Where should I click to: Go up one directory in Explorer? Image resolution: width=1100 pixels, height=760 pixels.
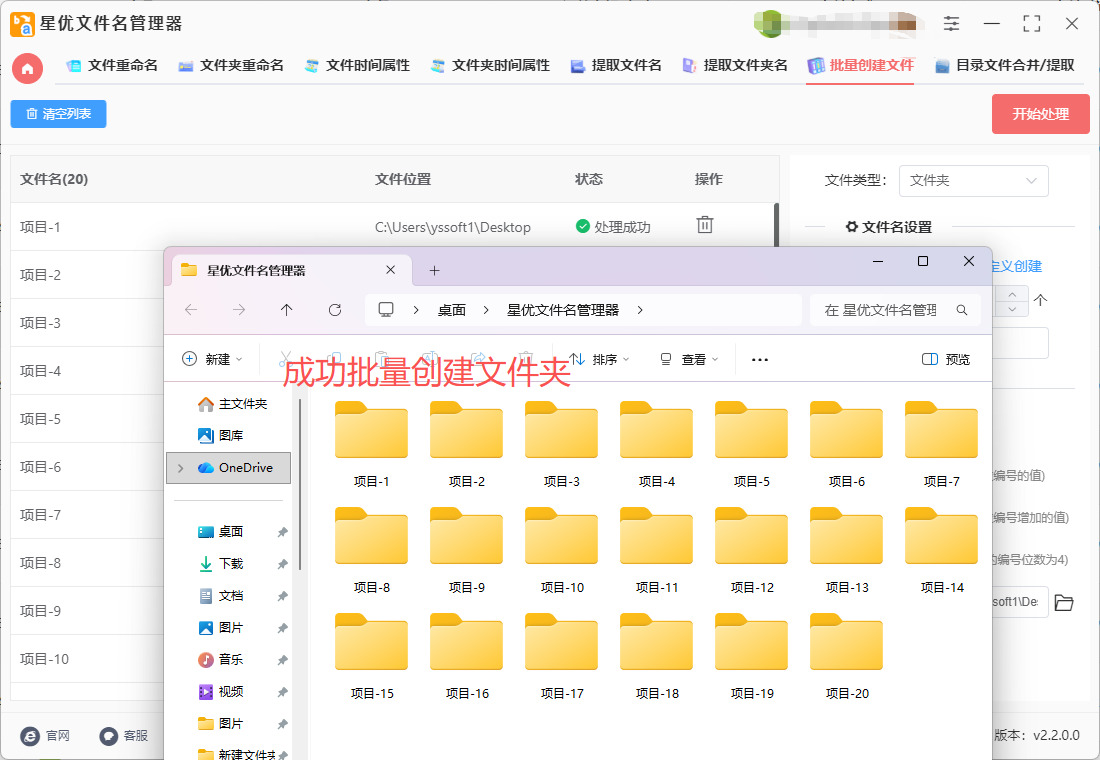tap(287, 310)
